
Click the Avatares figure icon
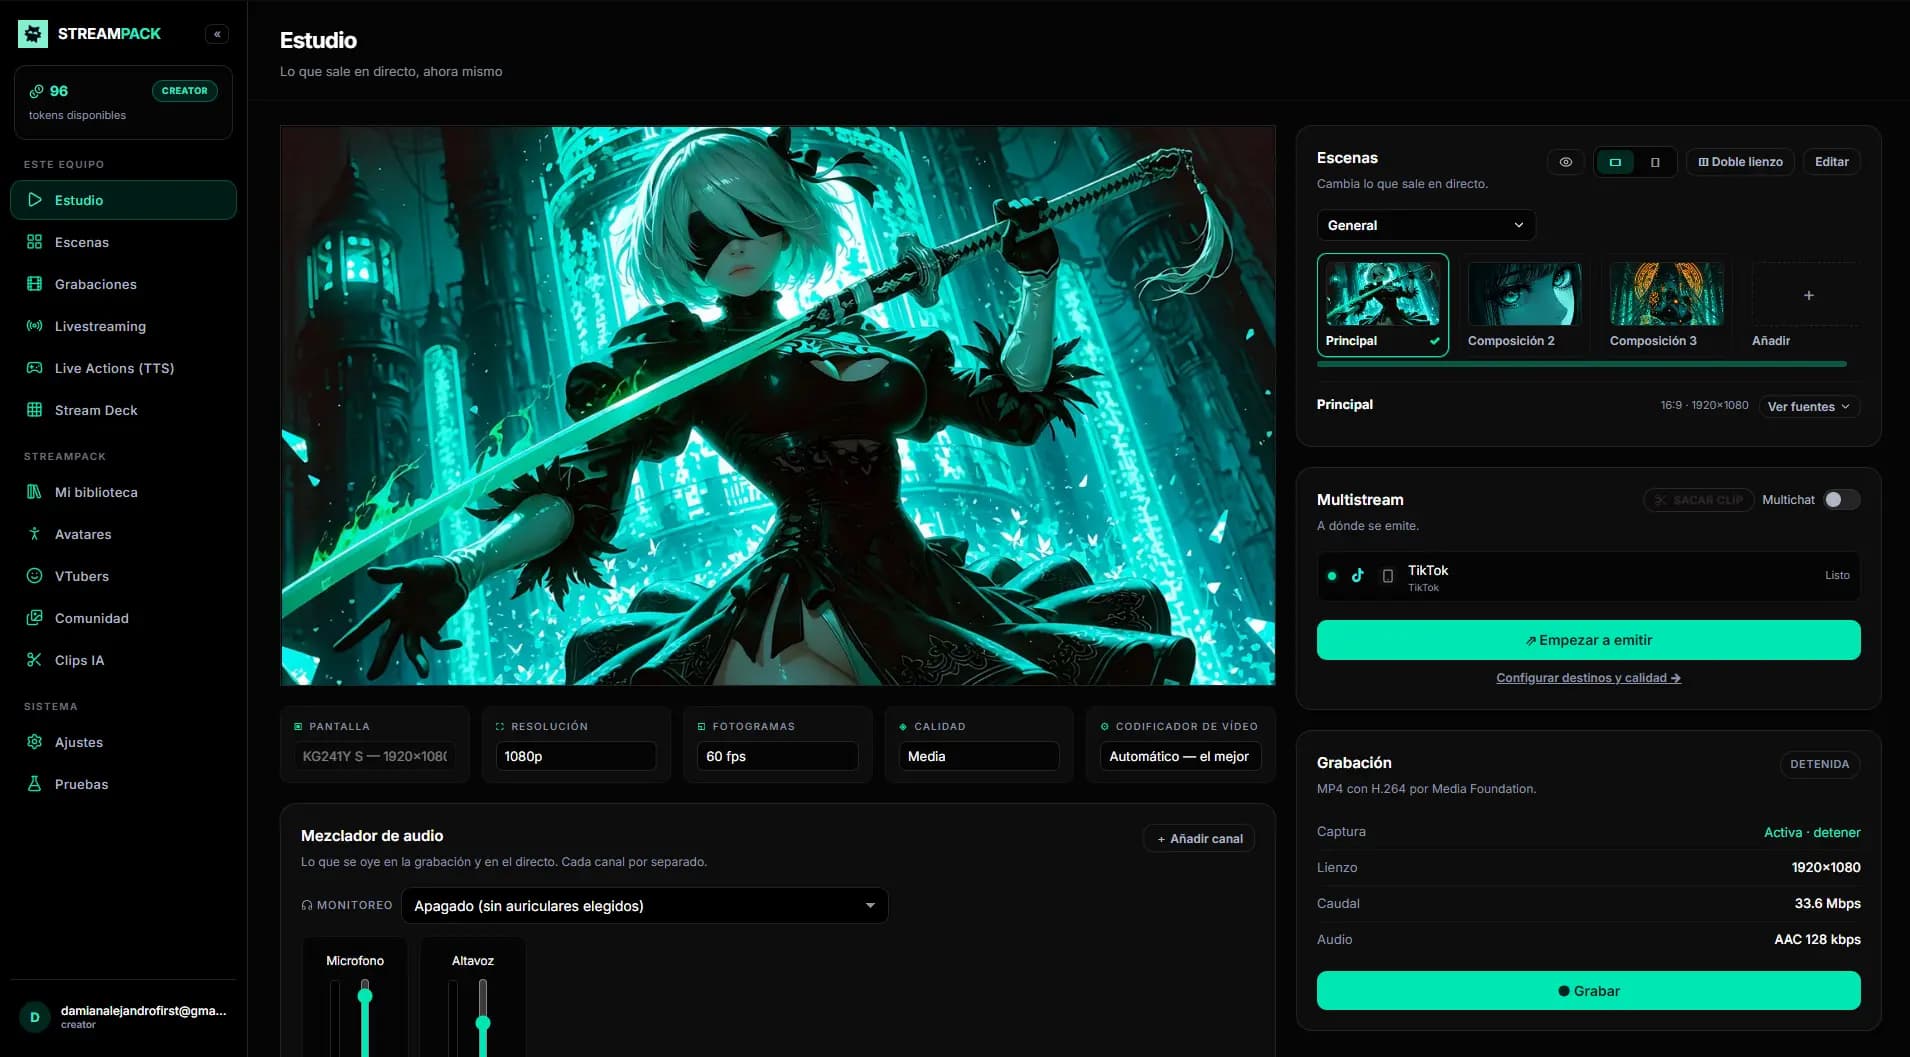click(x=35, y=534)
